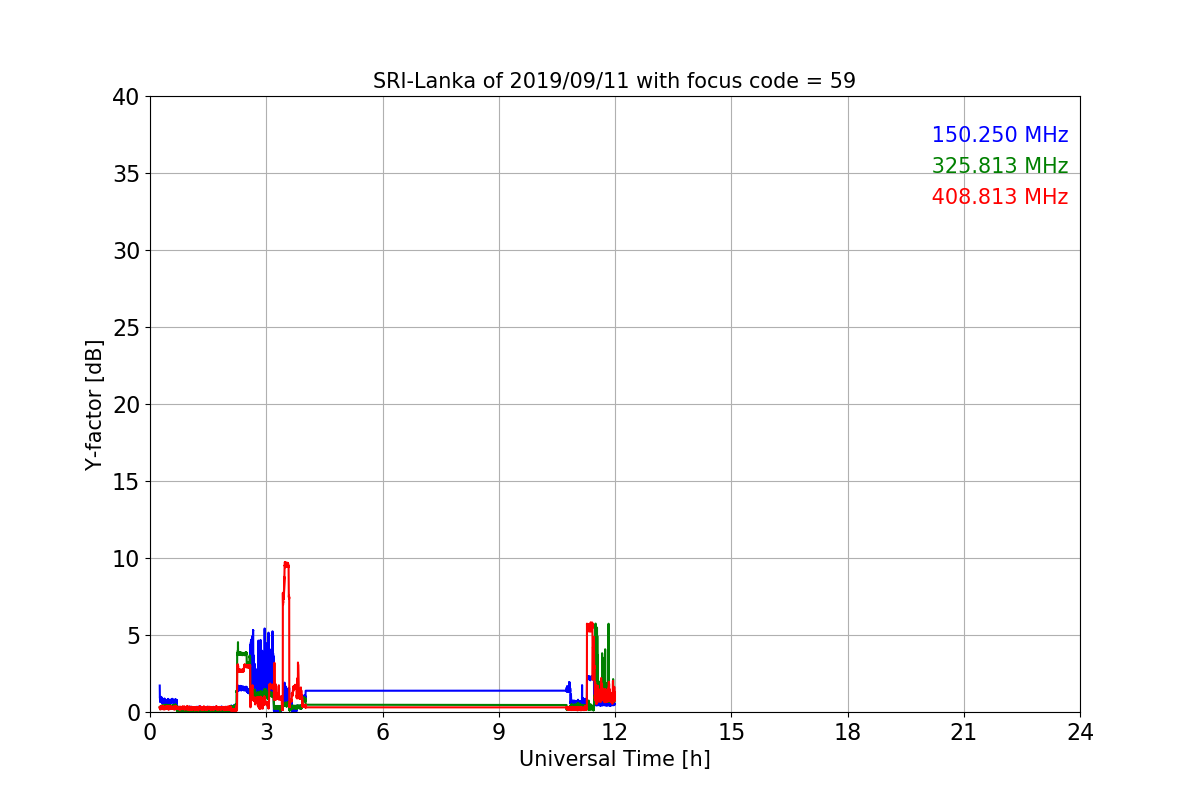Click the 'Y-factor [dB]' axis label
This screenshot has height=800, width=1200.
[x=94, y=404]
